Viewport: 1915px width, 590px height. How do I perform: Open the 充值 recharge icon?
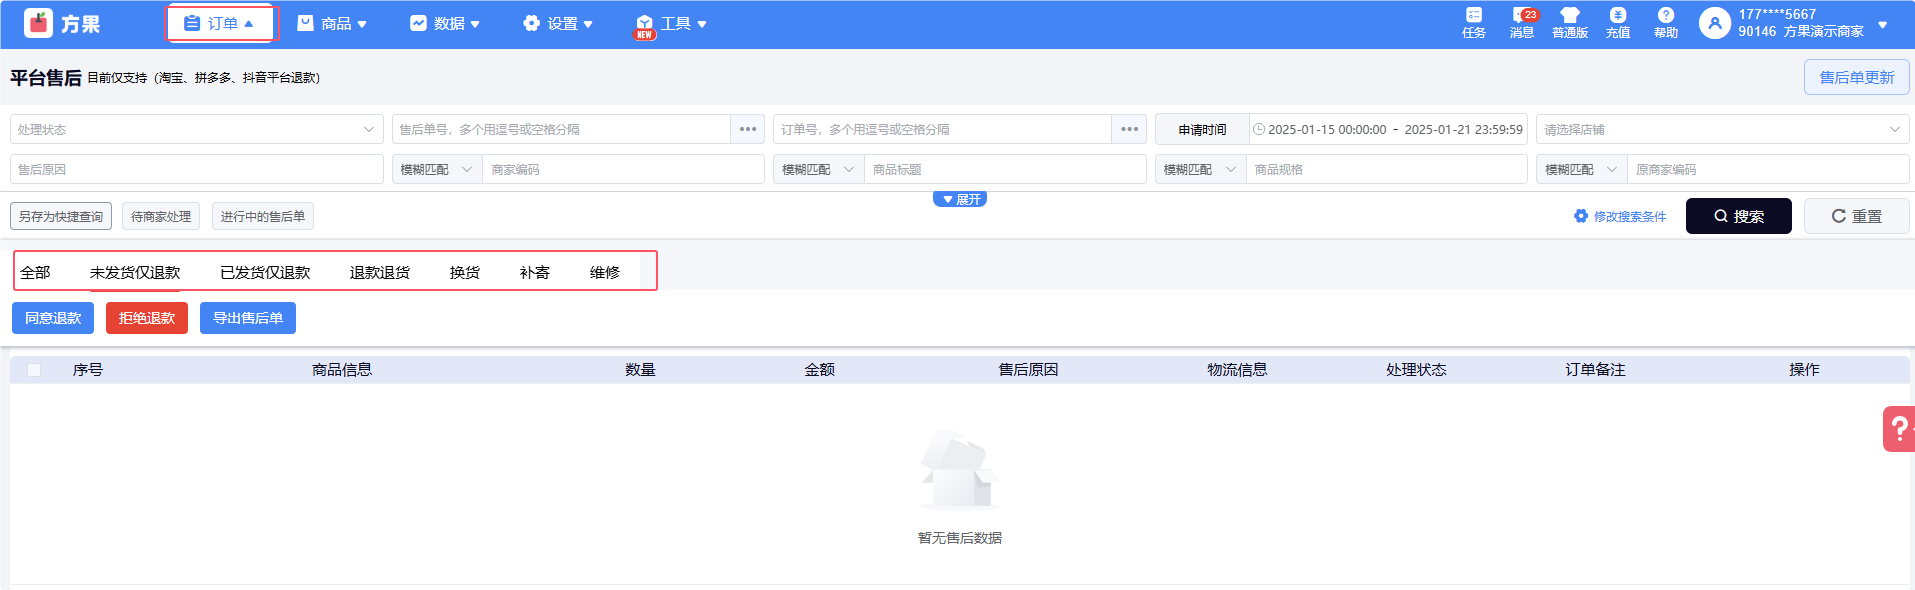coord(1617,22)
